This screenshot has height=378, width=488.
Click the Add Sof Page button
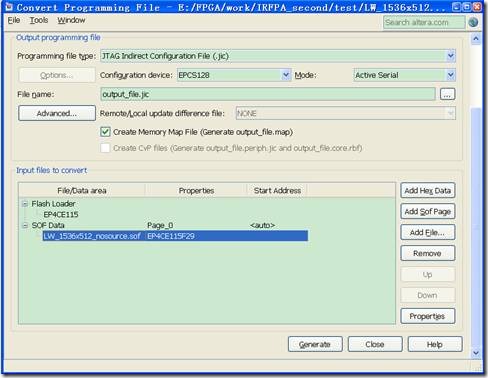click(x=428, y=211)
